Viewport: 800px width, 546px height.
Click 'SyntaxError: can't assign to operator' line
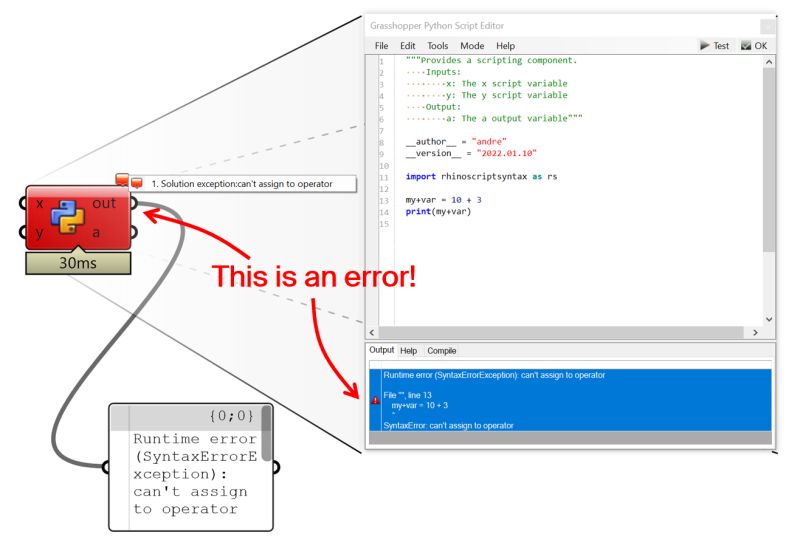point(448,426)
